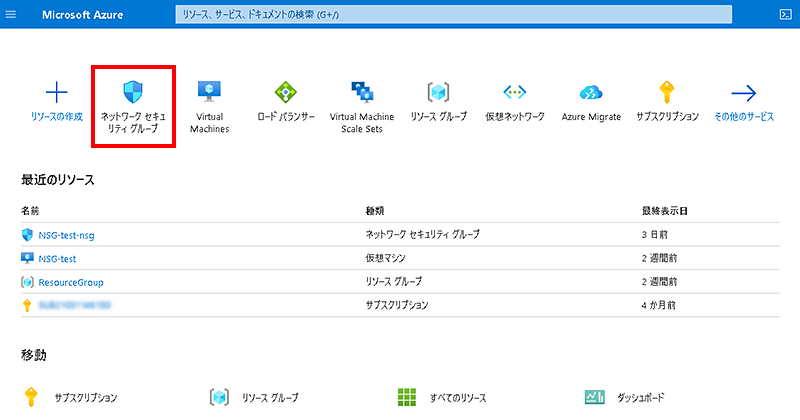Go to サブスクリプション under 移動
Image resolution: width=800 pixels, height=420 pixels.
point(86,398)
